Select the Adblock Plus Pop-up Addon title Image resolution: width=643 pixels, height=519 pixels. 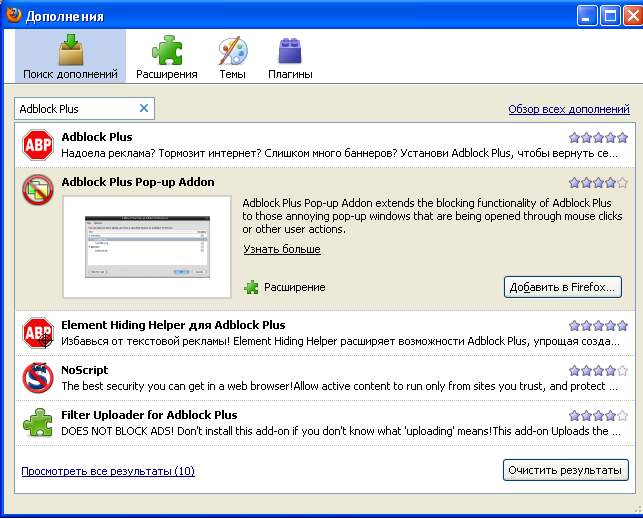(x=138, y=182)
